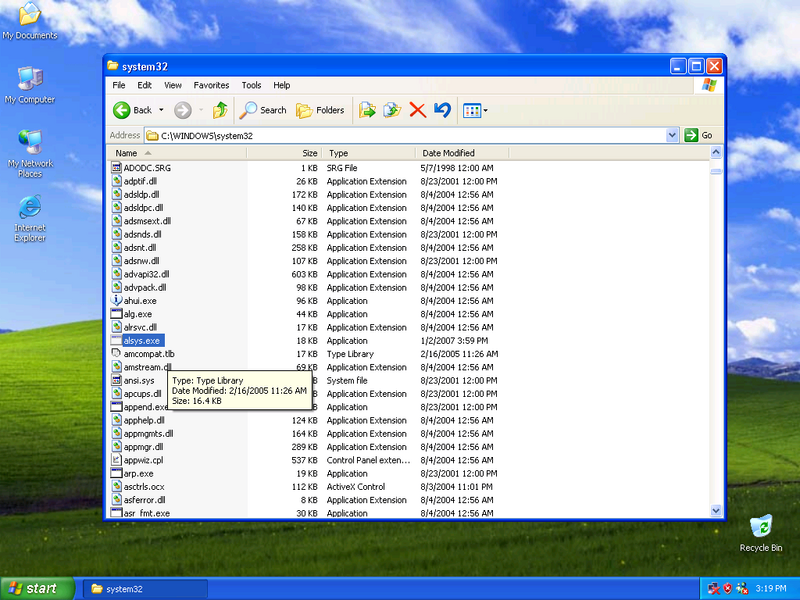Viewport: 800px width, 600px height.
Task: Open the Search pane
Action: pyautogui.click(x=263, y=110)
